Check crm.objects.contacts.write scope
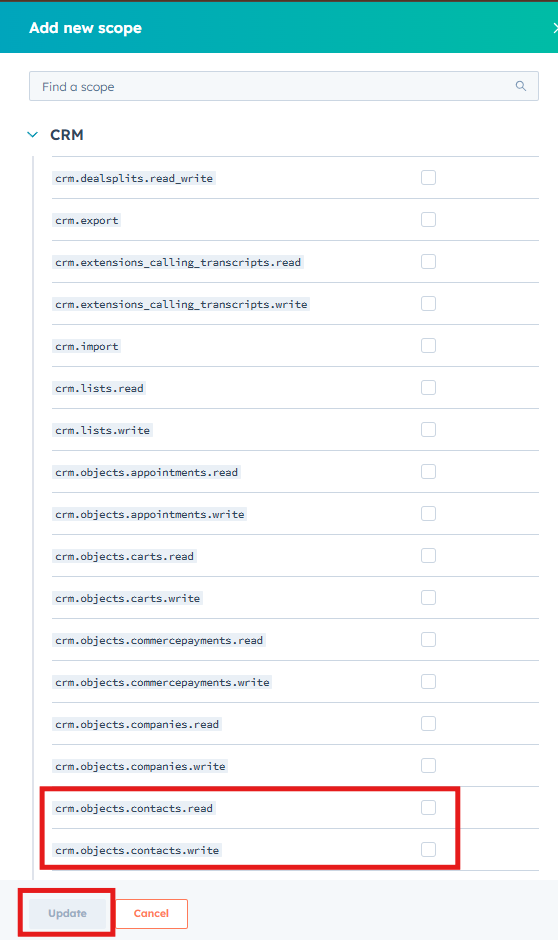The image size is (558, 940). (x=429, y=849)
